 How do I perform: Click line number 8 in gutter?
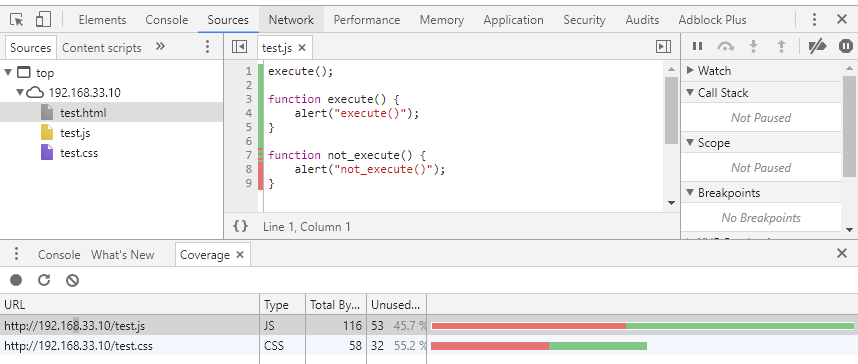click(x=248, y=169)
